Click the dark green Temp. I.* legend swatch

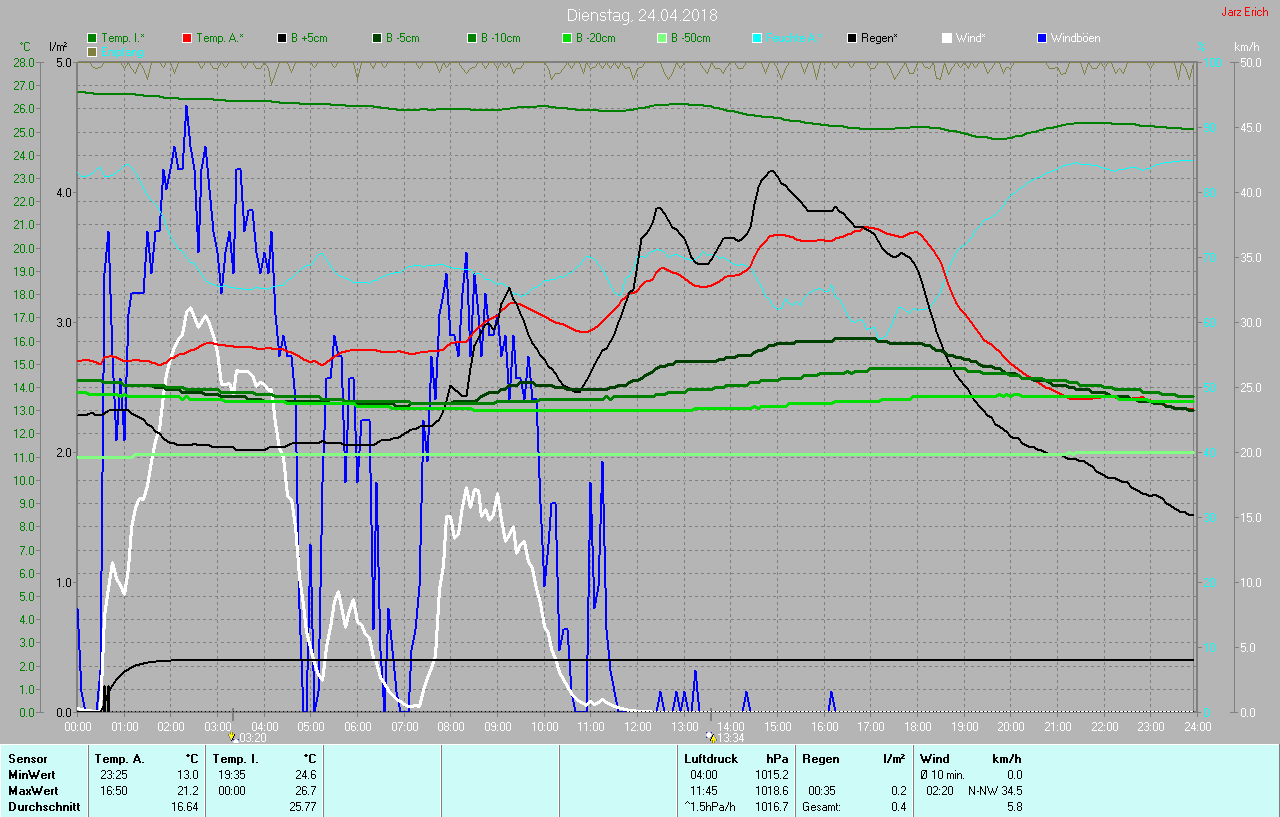click(93, 38)
